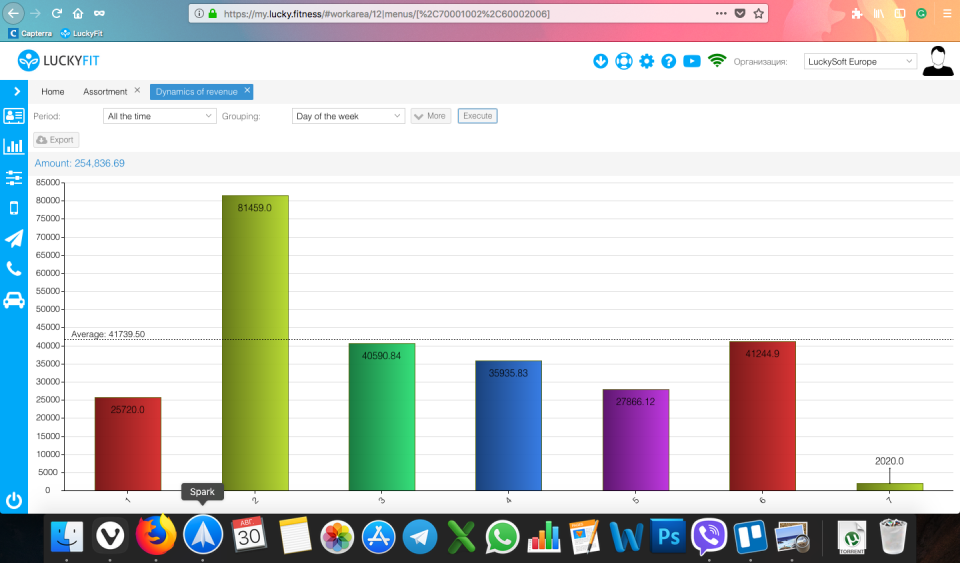960x563 pixels.
Task: Click the red bar labeled 41244.9
Action: [762, 416]
